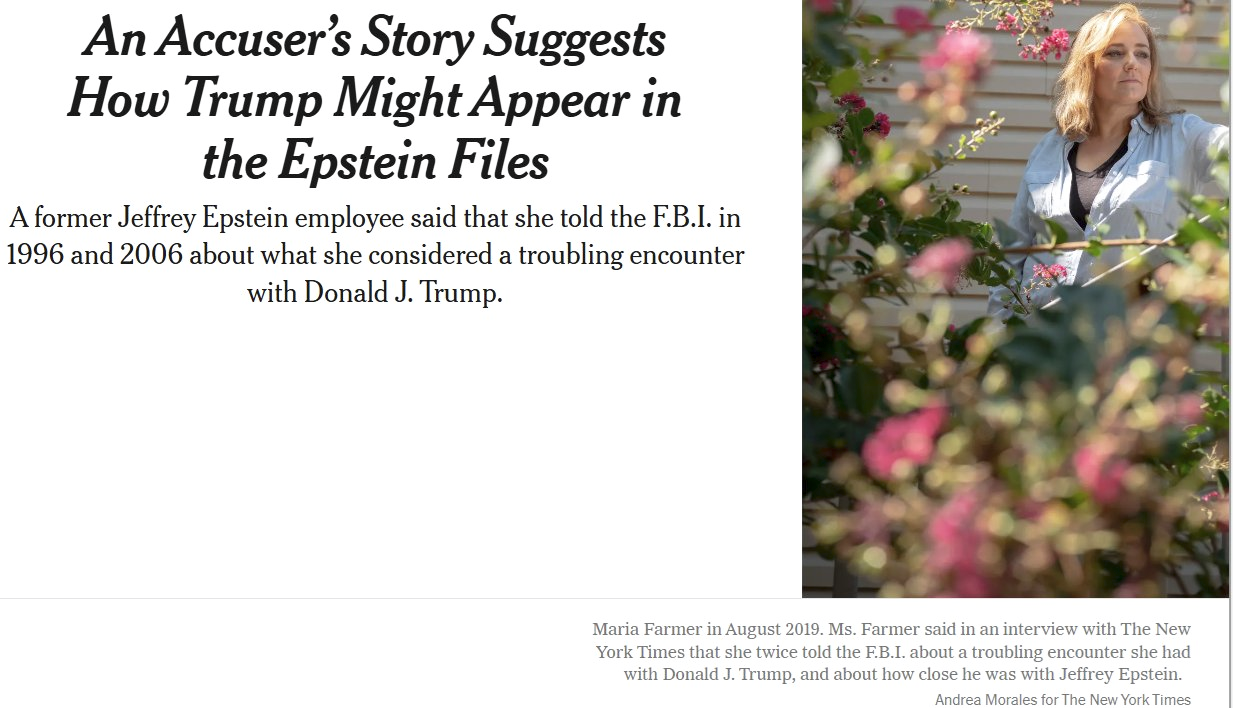1233x708 pixels.
Task: Click caption line beginning "York Times that she twice"
Action: [893, 652]
